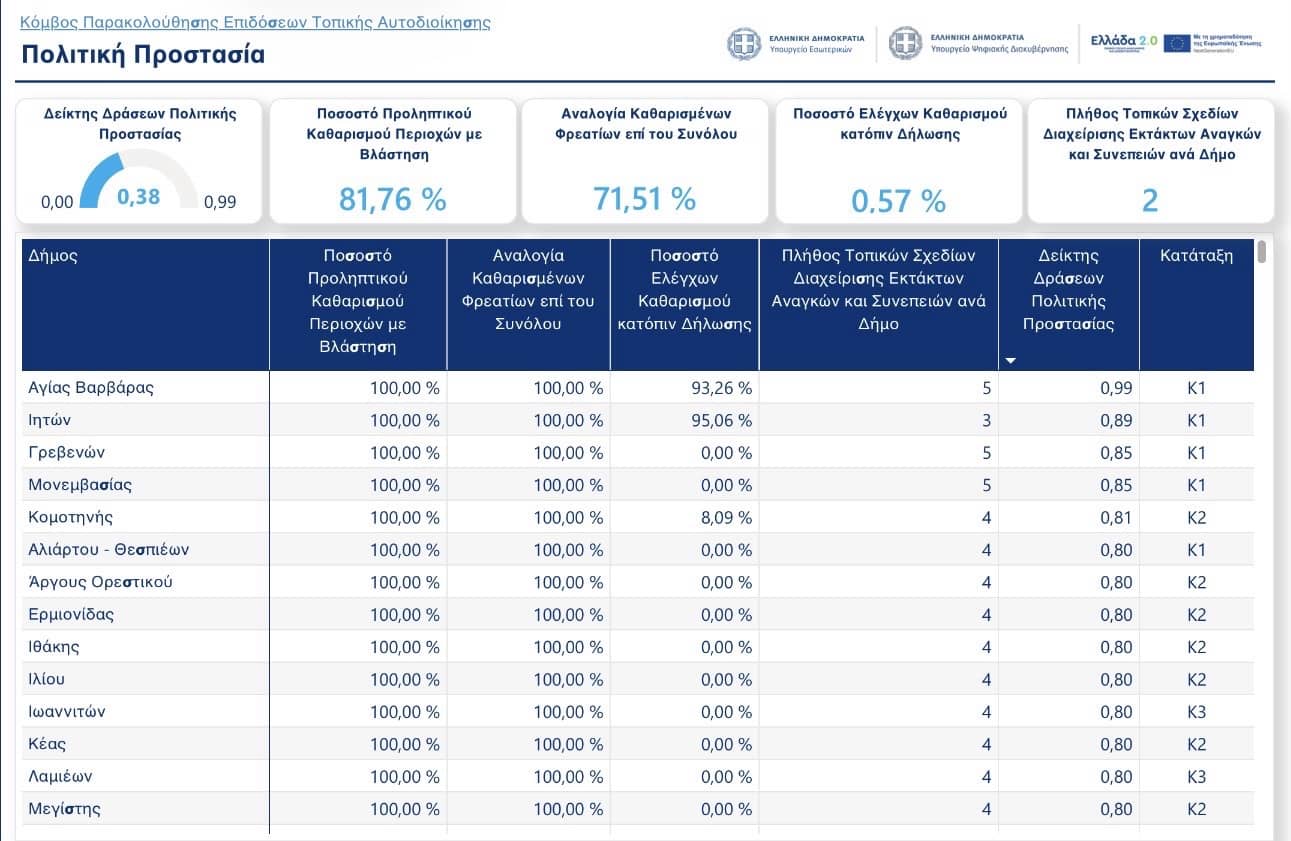Click the sort arrow in Δείκτης Δράσεων column
This screenshot has width=1291, height=841.
(x=1010, y=360)
